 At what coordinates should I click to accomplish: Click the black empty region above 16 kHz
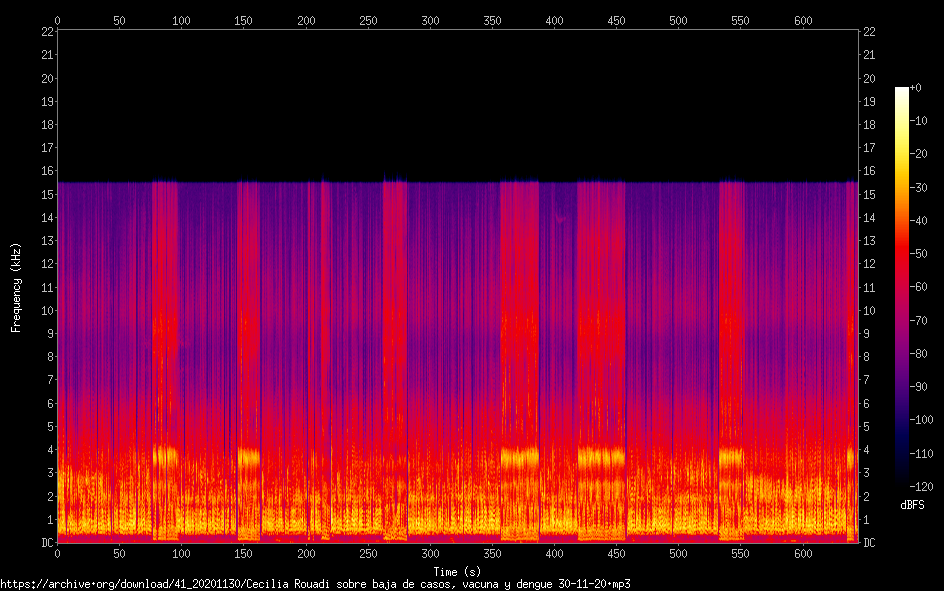[458, 102]
